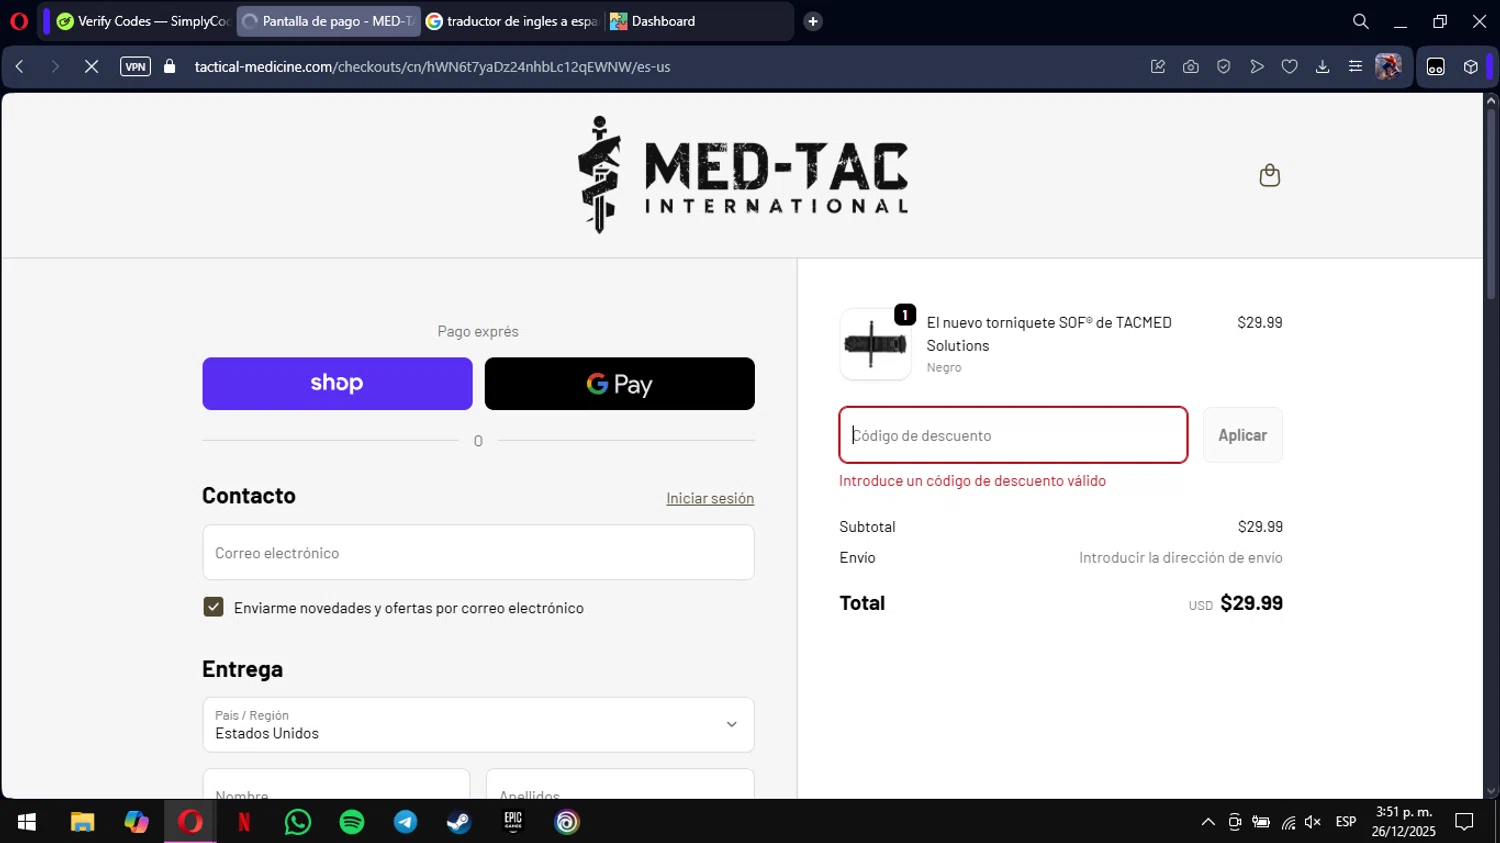Open Opera tab search magnifier
Image resolution: width=1500 pixels, height=843 pixels.
pos(1360,21)
